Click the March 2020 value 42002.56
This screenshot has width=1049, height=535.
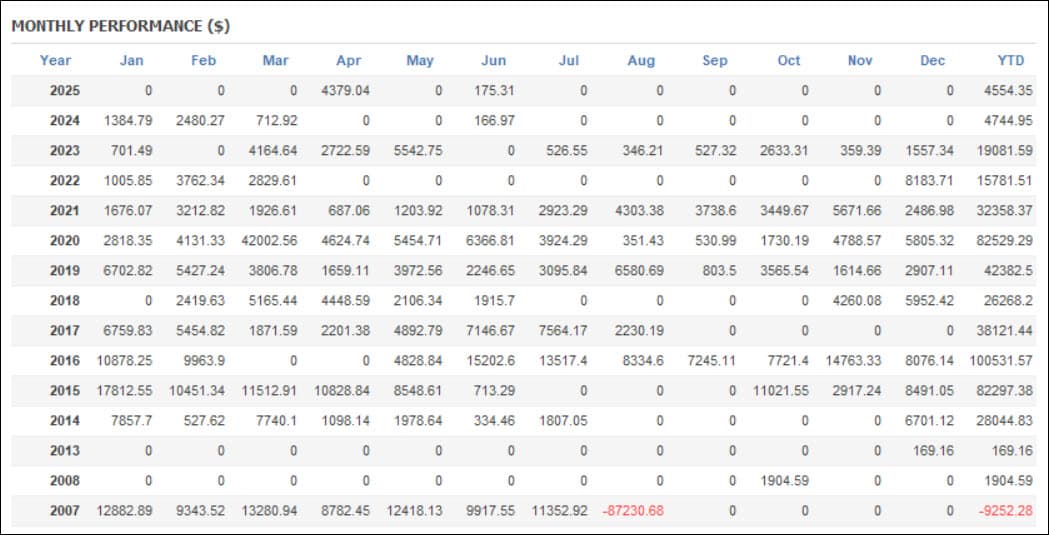pyautogui.click(x=270, y=241)
